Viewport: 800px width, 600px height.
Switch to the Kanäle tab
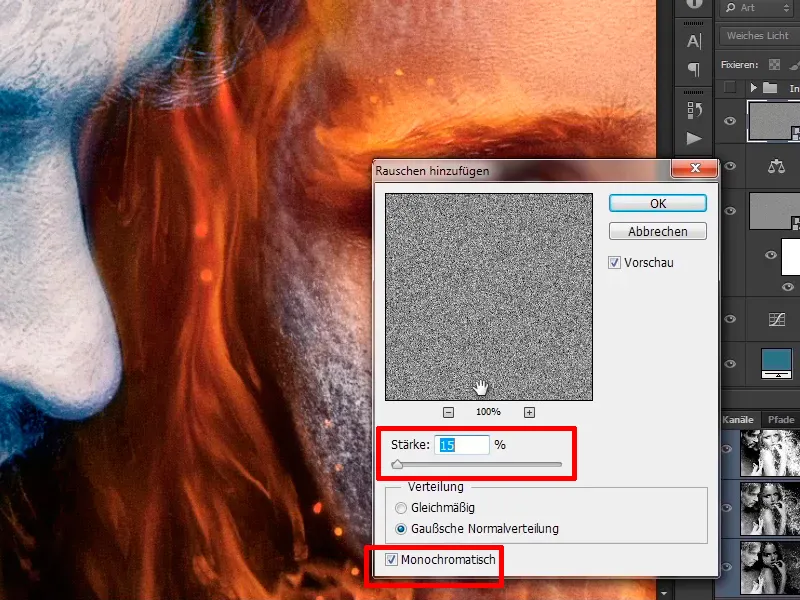point(738,419)
